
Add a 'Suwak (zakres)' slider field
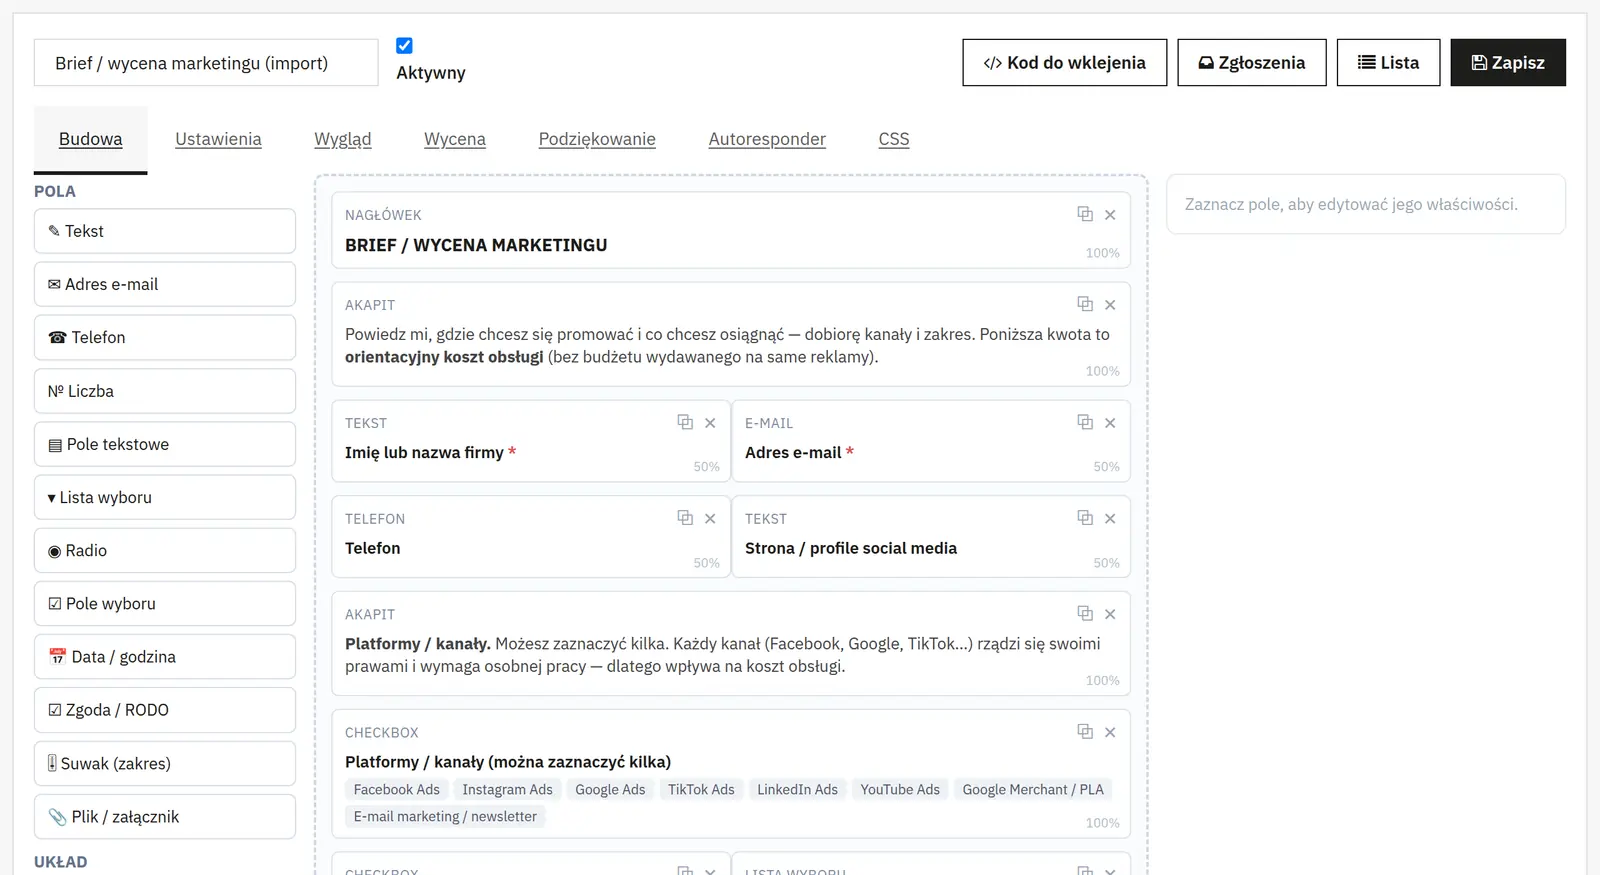[x=165, y=763]
